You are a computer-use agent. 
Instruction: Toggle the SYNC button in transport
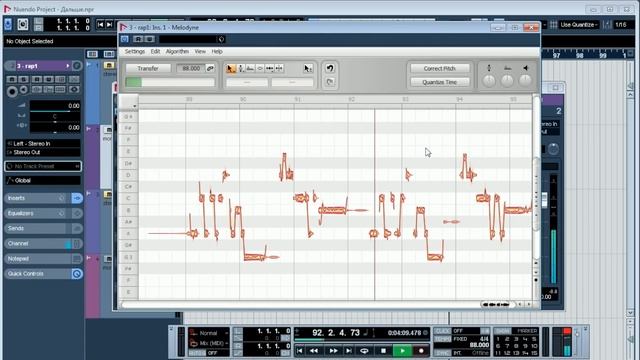[442, 353]
